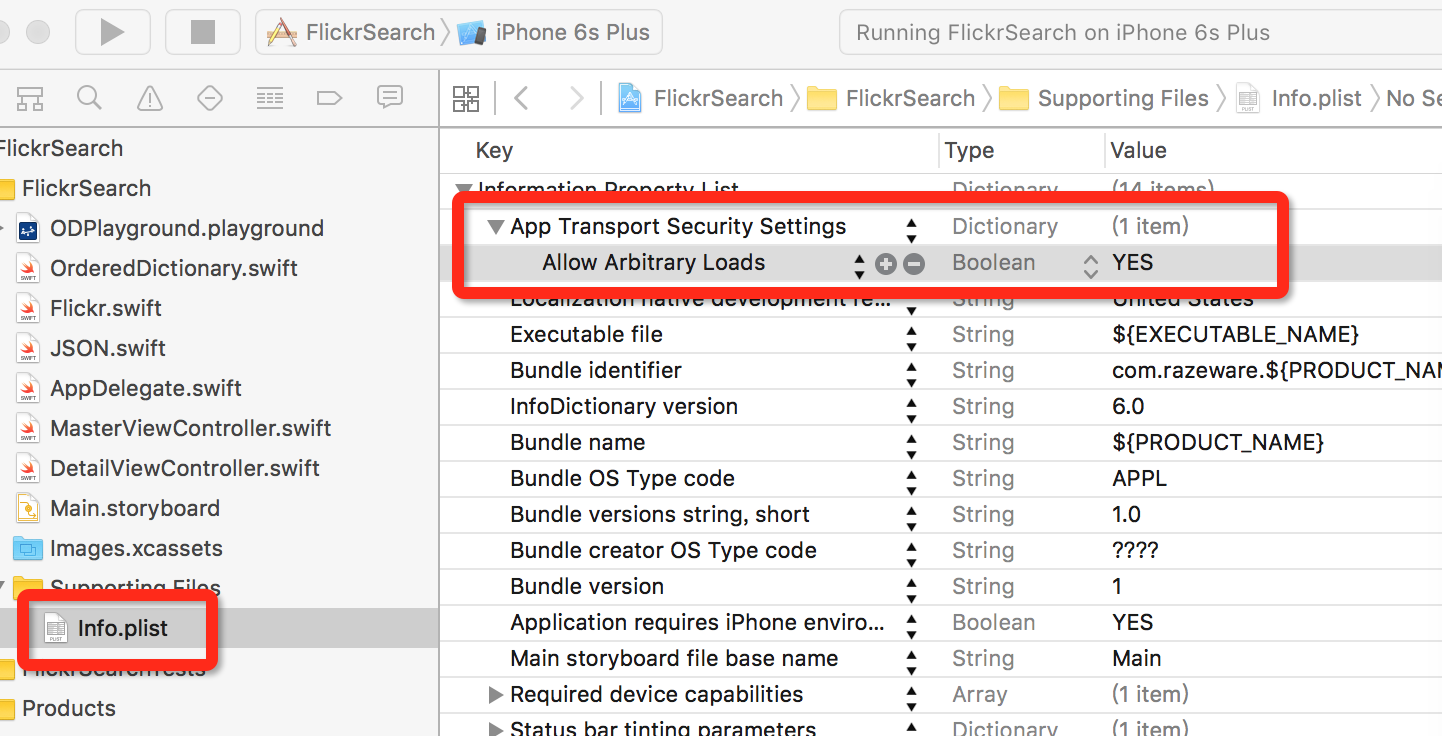
Task: Select the FlickrSearch scheme in toolbar
Action: [352, 32]
